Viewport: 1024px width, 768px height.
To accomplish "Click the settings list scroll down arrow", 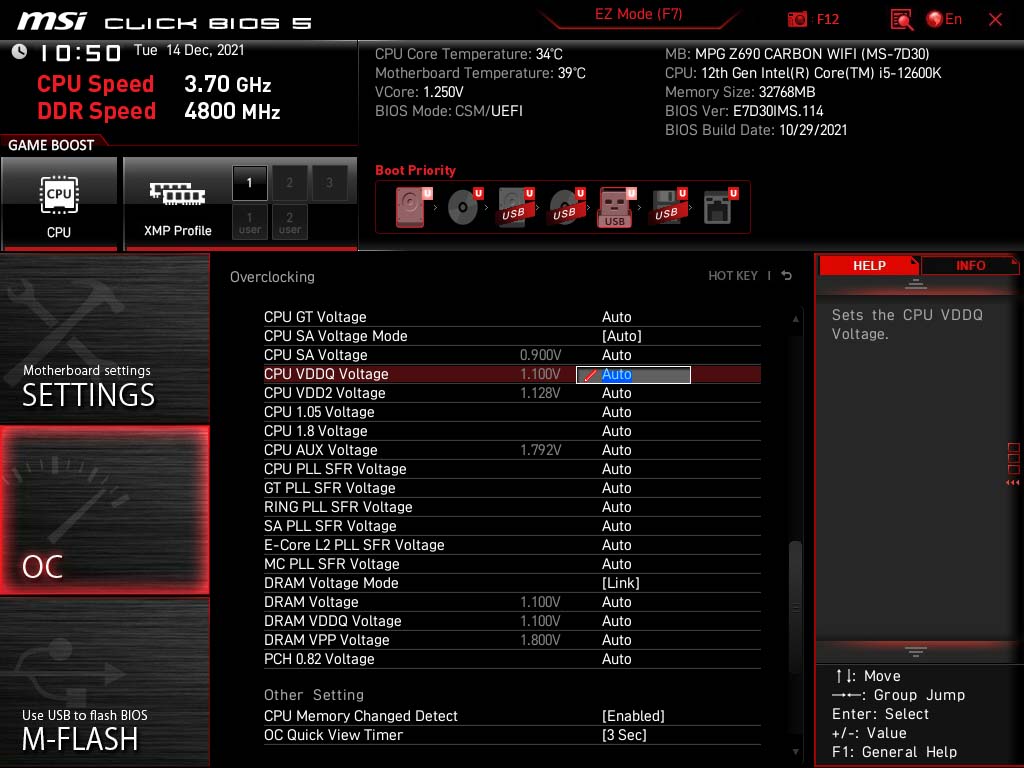I will 795,752.
